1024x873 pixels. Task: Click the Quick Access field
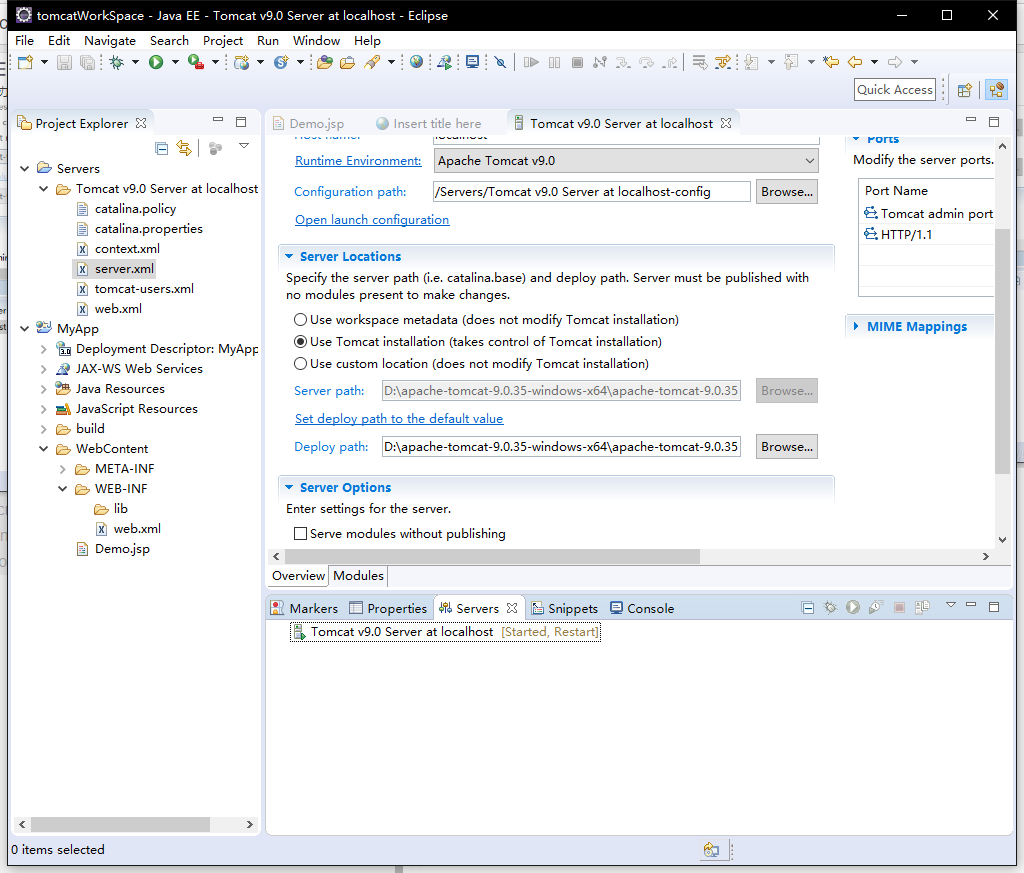coord(895,90)
